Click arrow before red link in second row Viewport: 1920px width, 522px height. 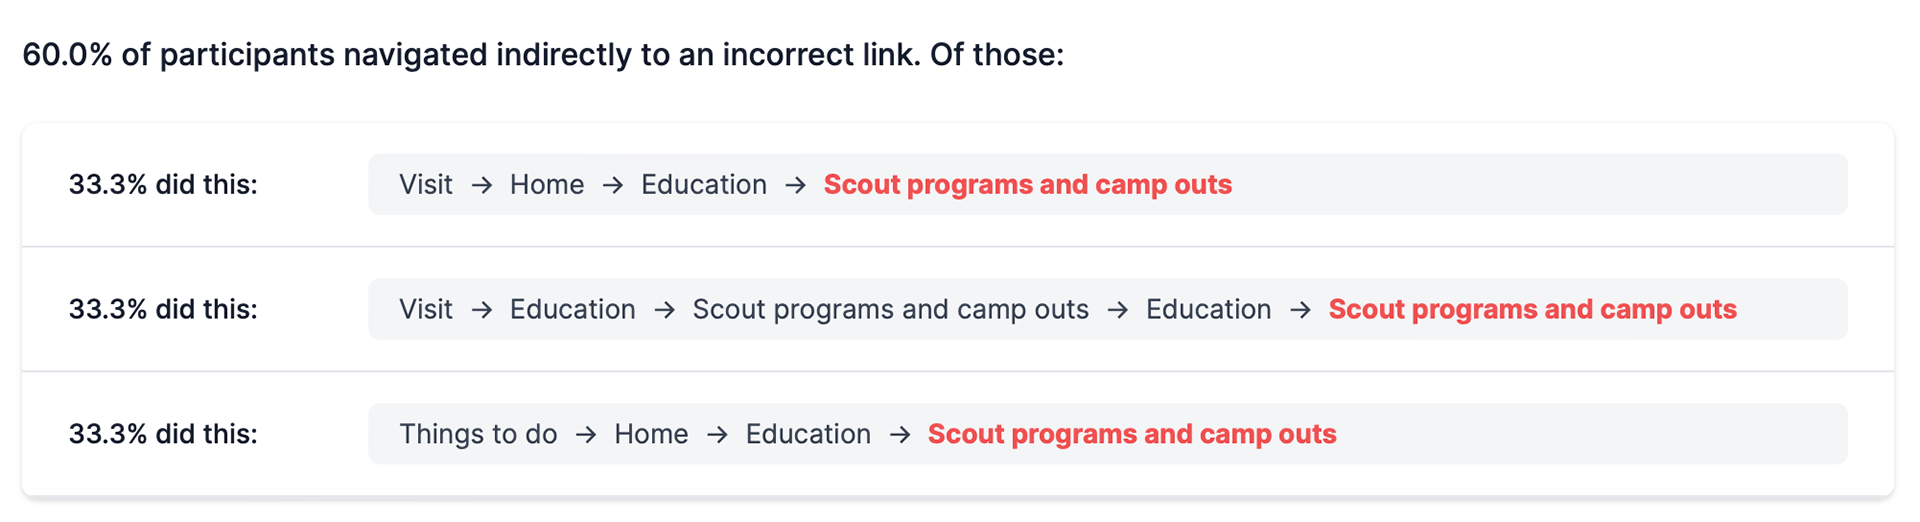[x=1300, y=310]
